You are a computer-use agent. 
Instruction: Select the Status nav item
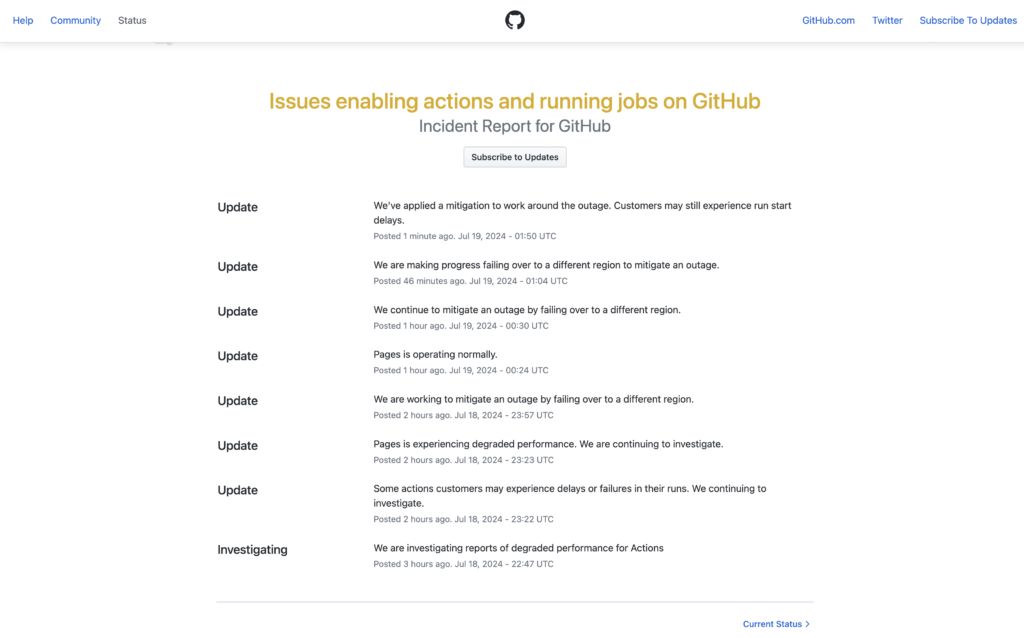coord(132,20)
